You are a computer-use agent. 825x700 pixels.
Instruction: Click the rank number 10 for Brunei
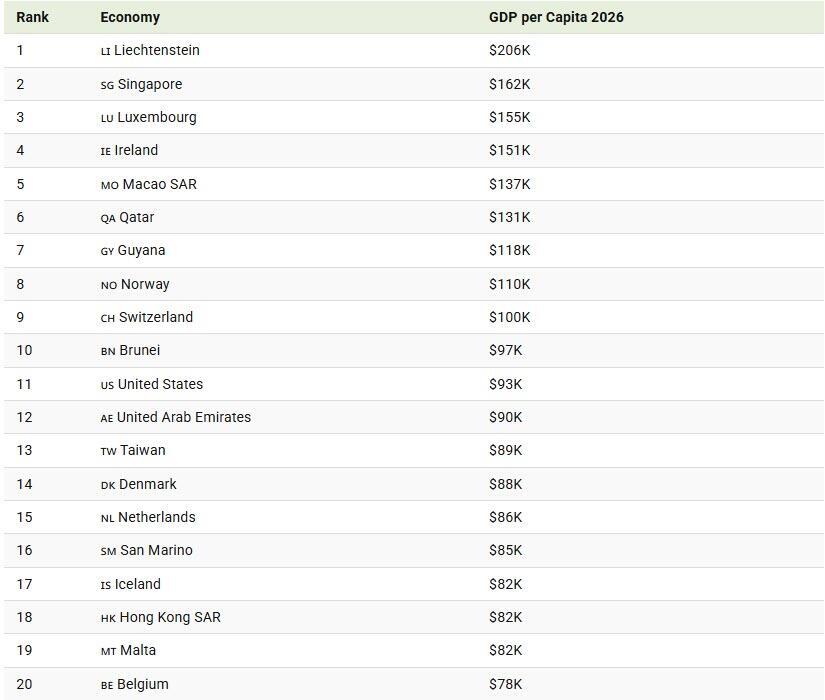[x=24, y=350]
